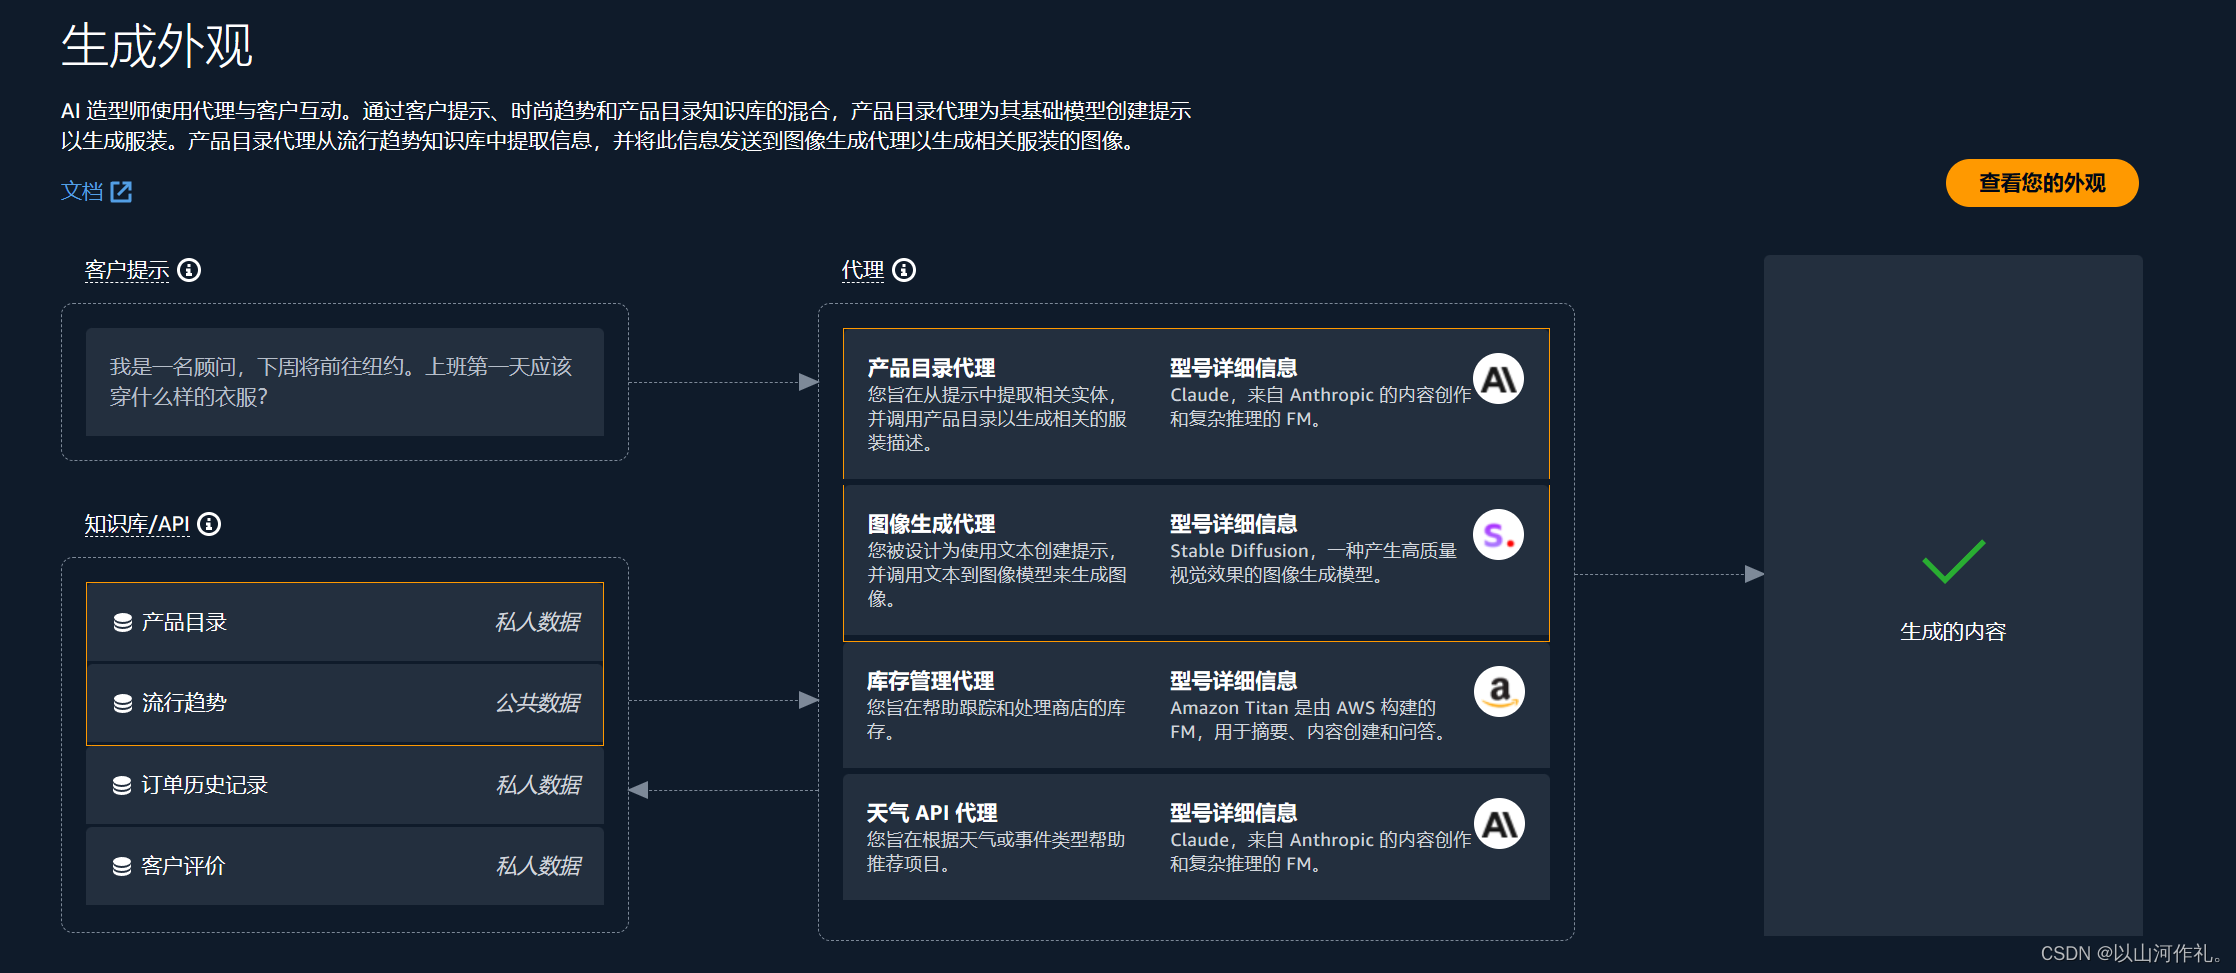Viewport: 2236px width, 973px height.
Task: Click Anthropic logo in 产品目录代理 card
Action: tap(1499, 379)
